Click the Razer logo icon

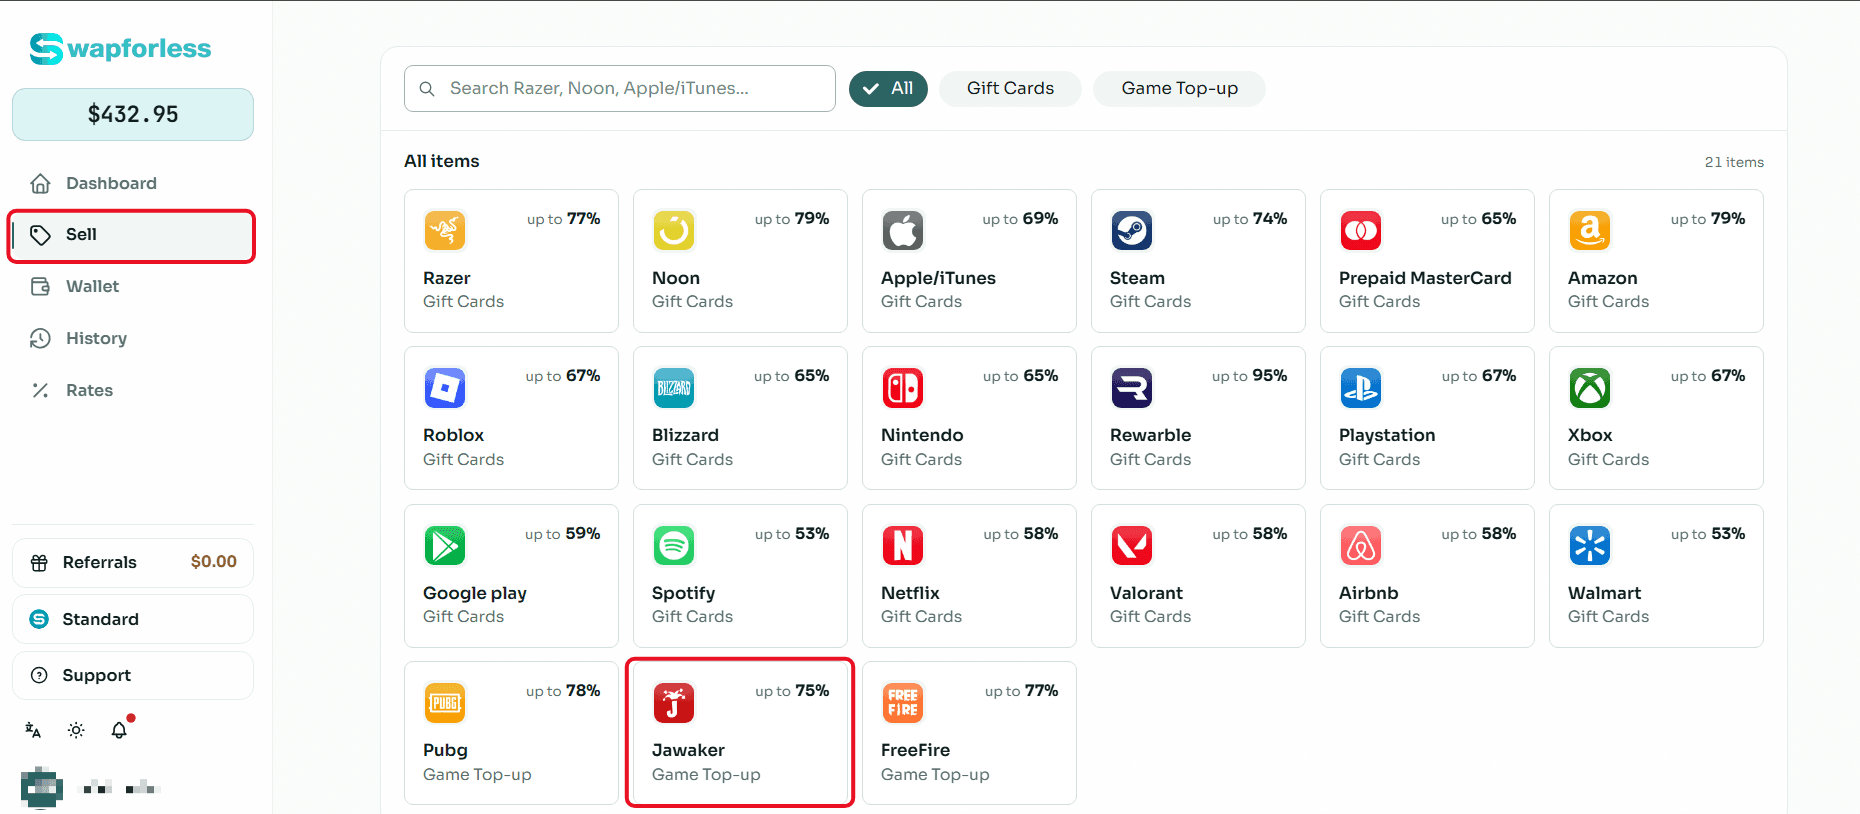(445, 231)
